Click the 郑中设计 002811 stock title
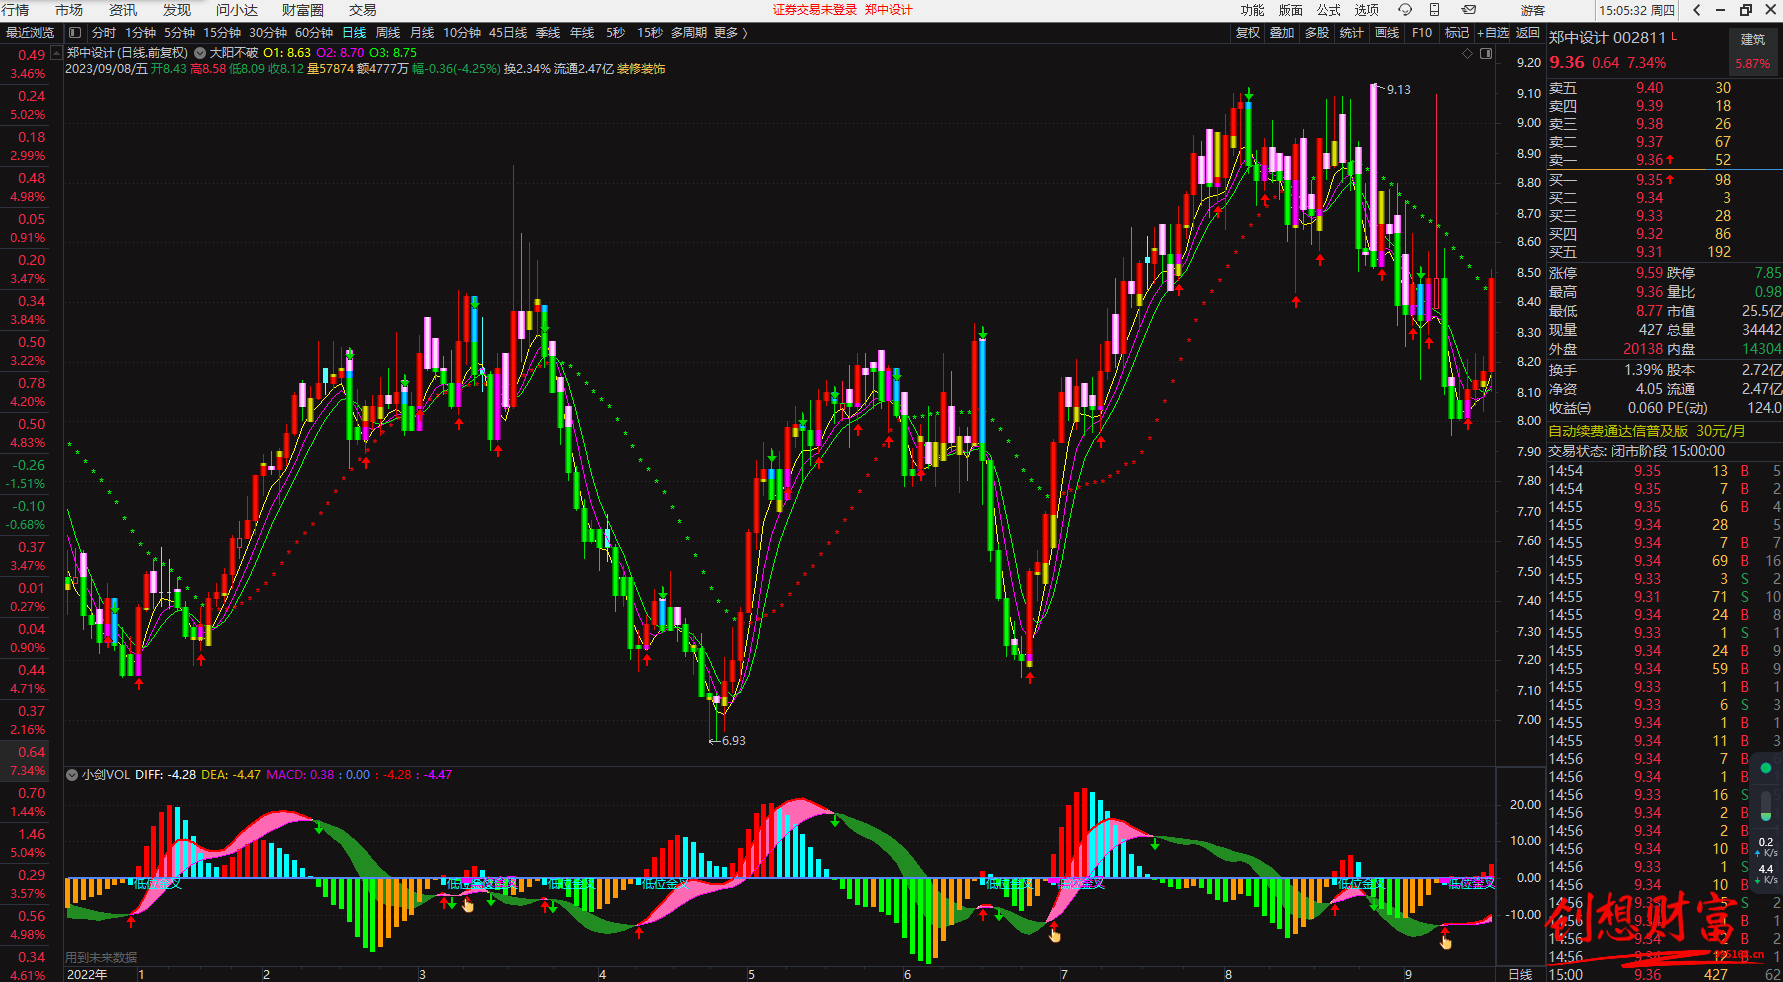This screenshot has height=982, width=1783. pyautogui.click(x=1608, y=38)
